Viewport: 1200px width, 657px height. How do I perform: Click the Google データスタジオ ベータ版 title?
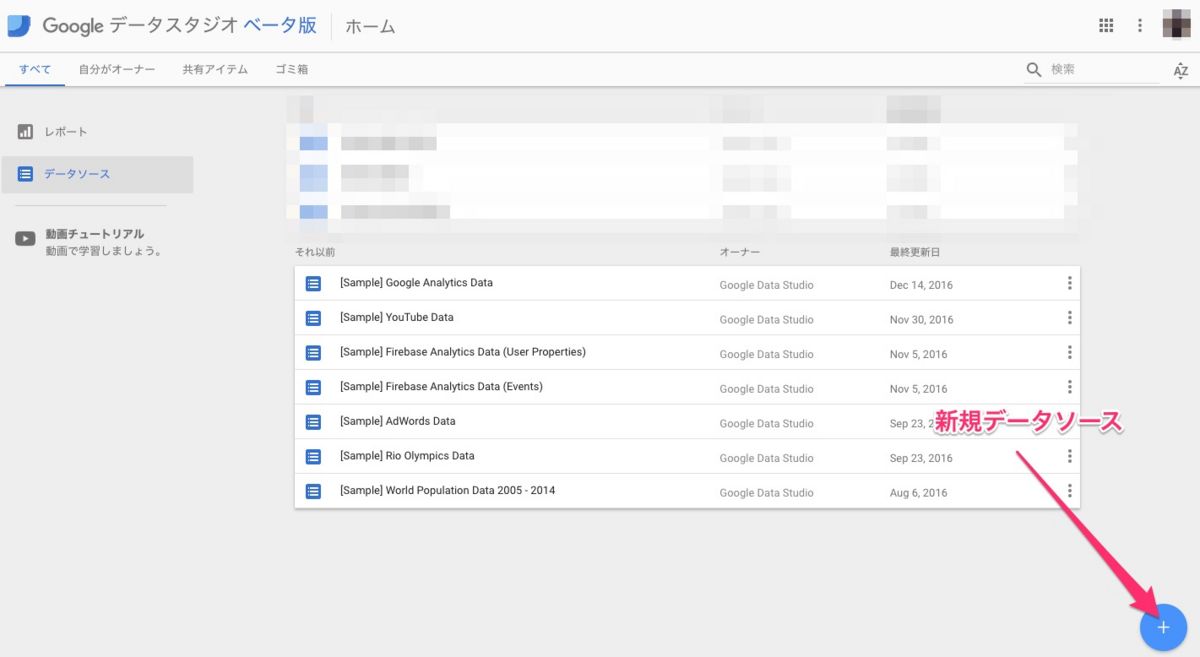pos(179,26)
